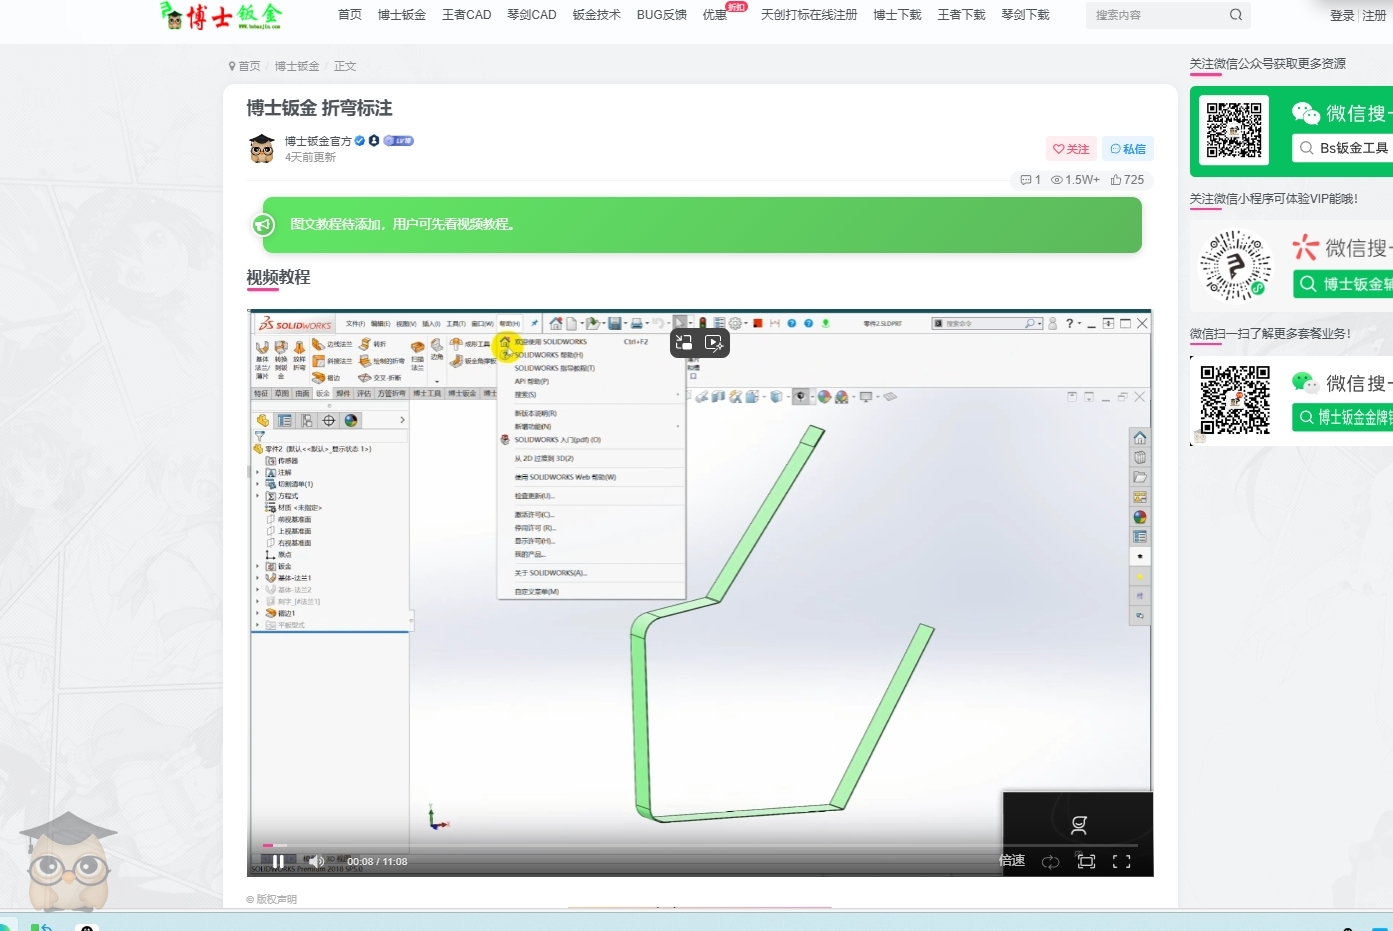Open the 倍速 playback speed menu
This screenshot has width=1393, height=931.
pyautogui.click(x=1012, y=861)
